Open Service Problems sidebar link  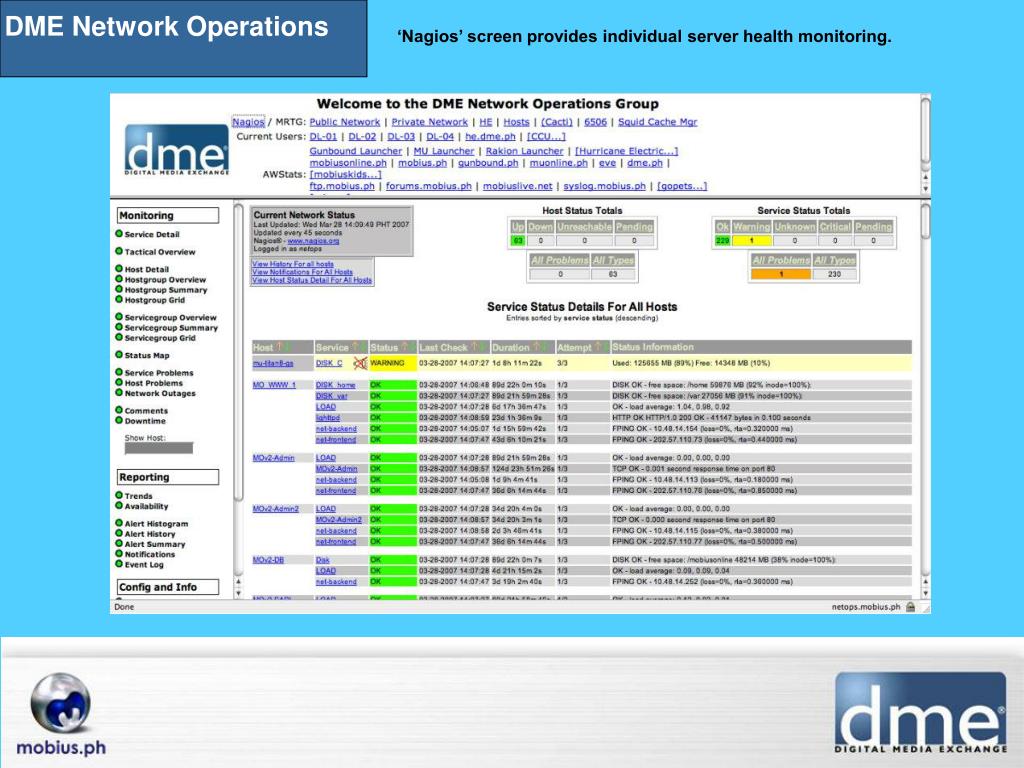(x=159, y=373)
